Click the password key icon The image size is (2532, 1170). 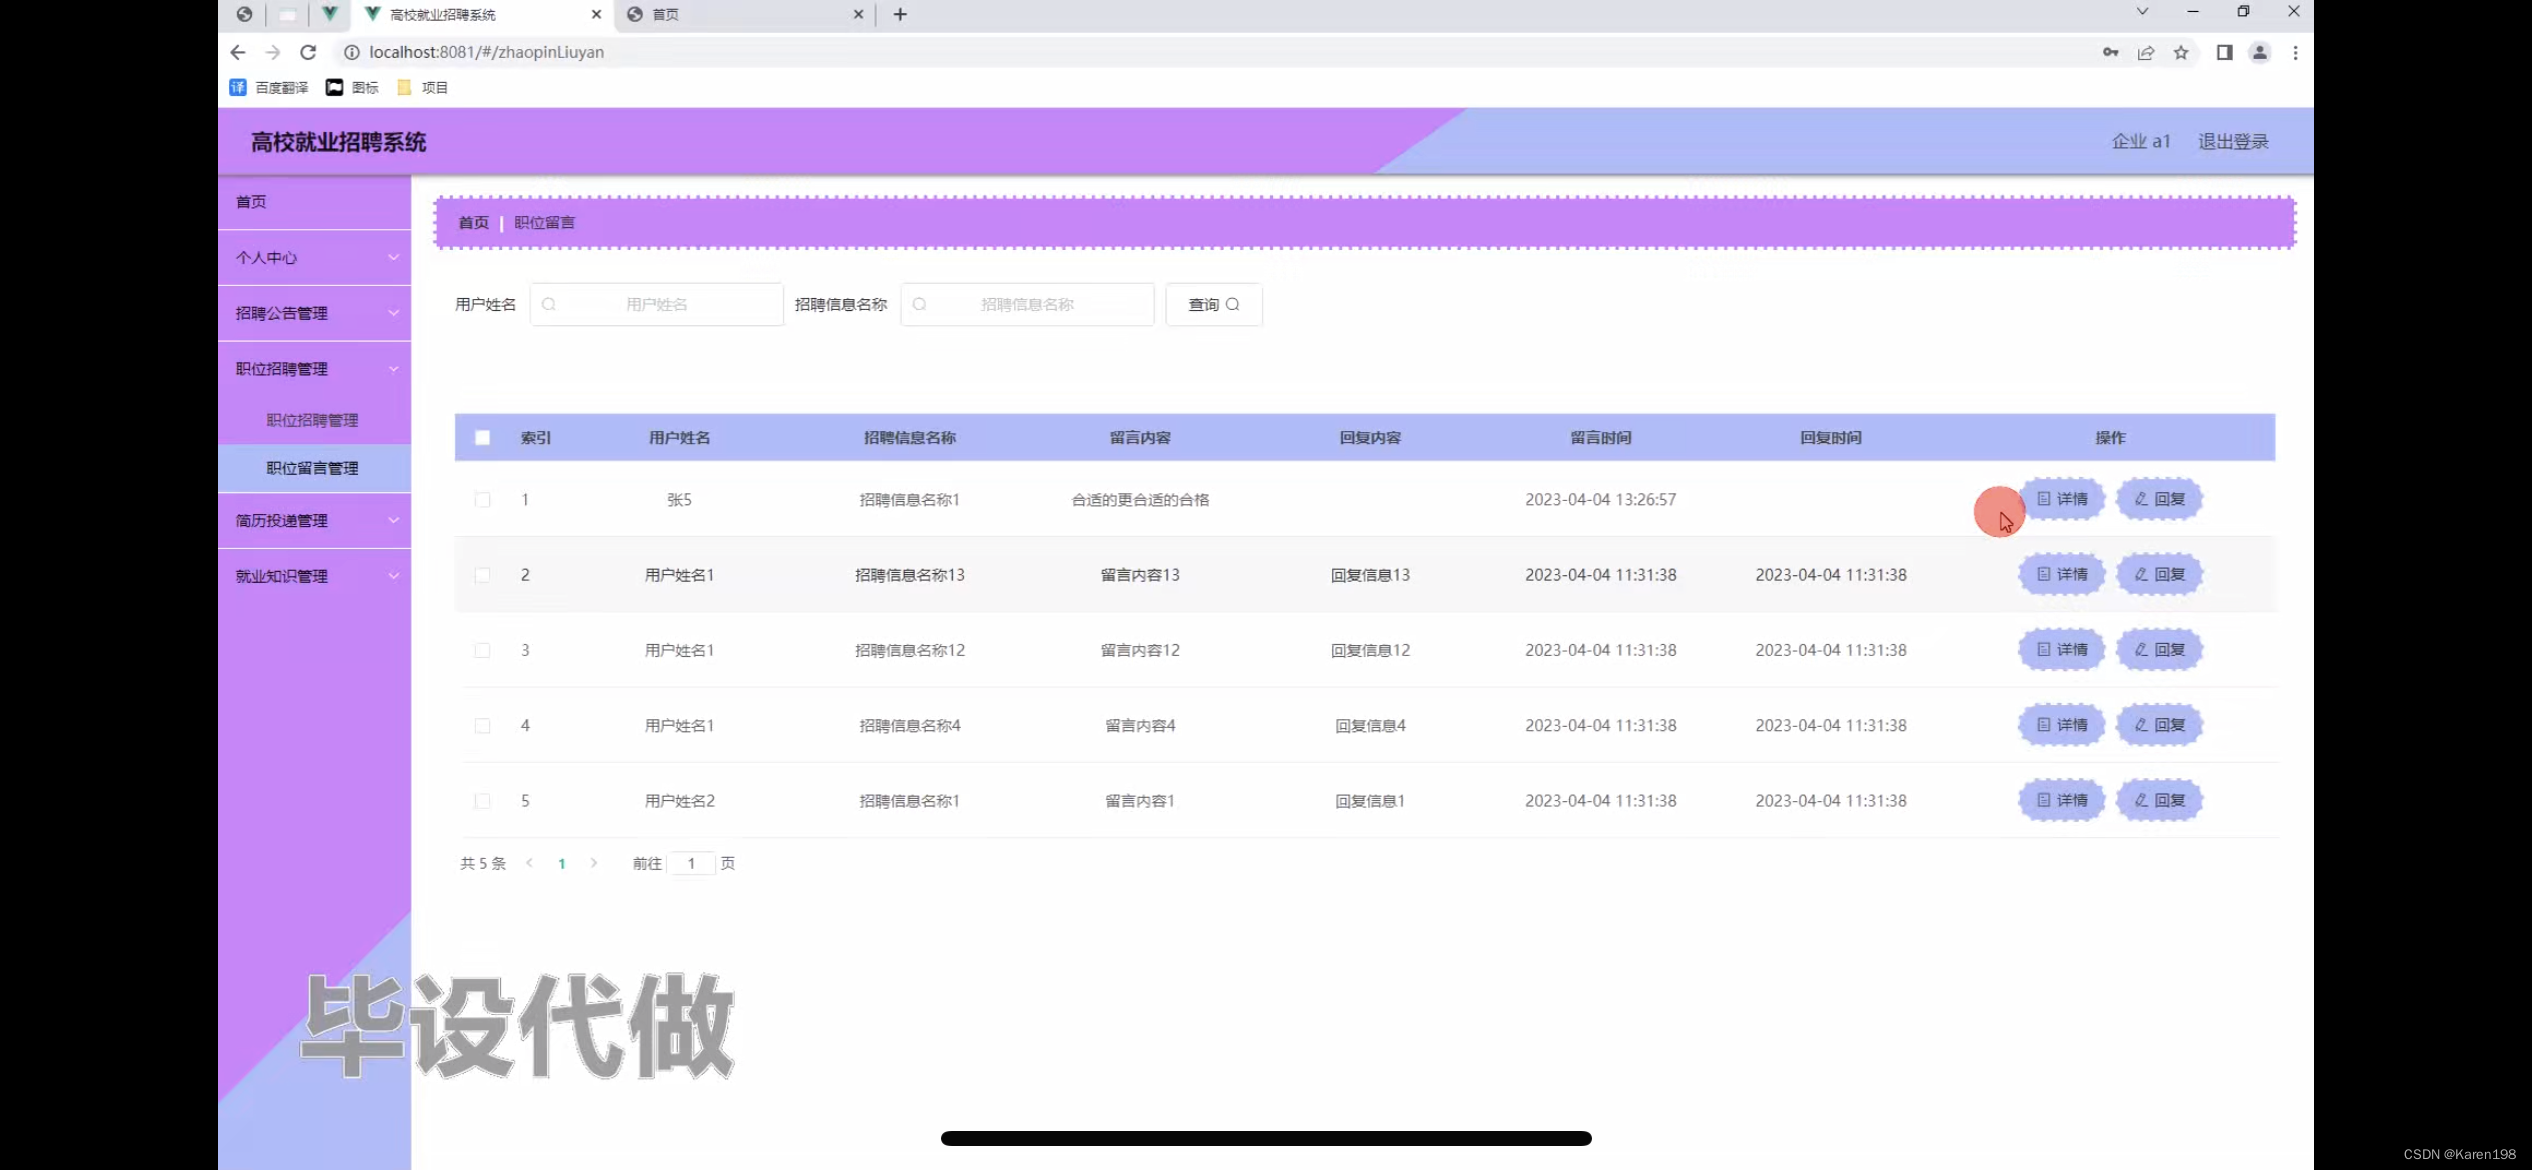point(2110,52)
